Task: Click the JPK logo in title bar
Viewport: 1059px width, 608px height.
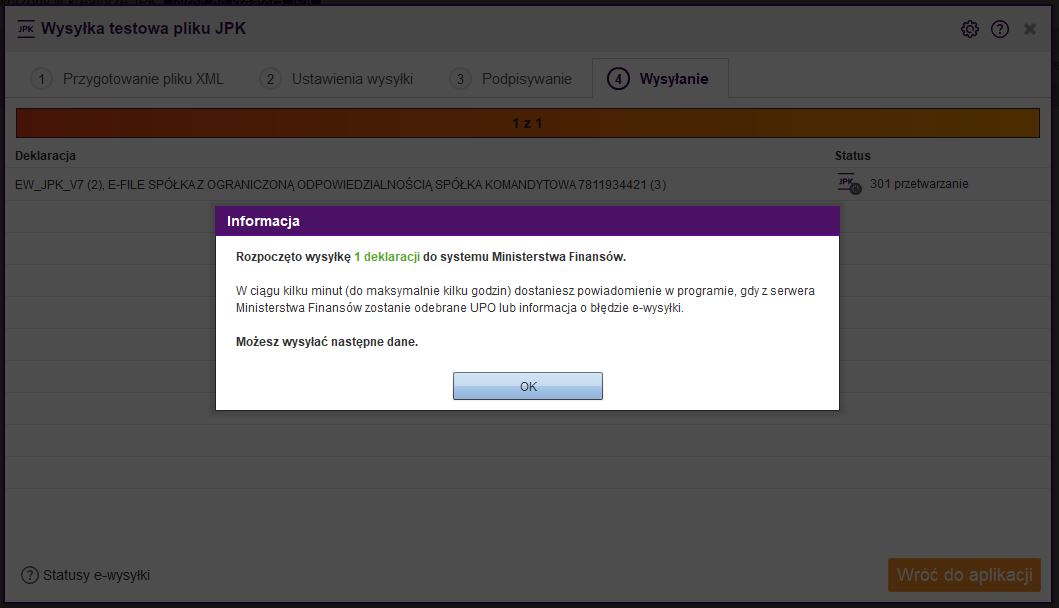Action: 25,29
